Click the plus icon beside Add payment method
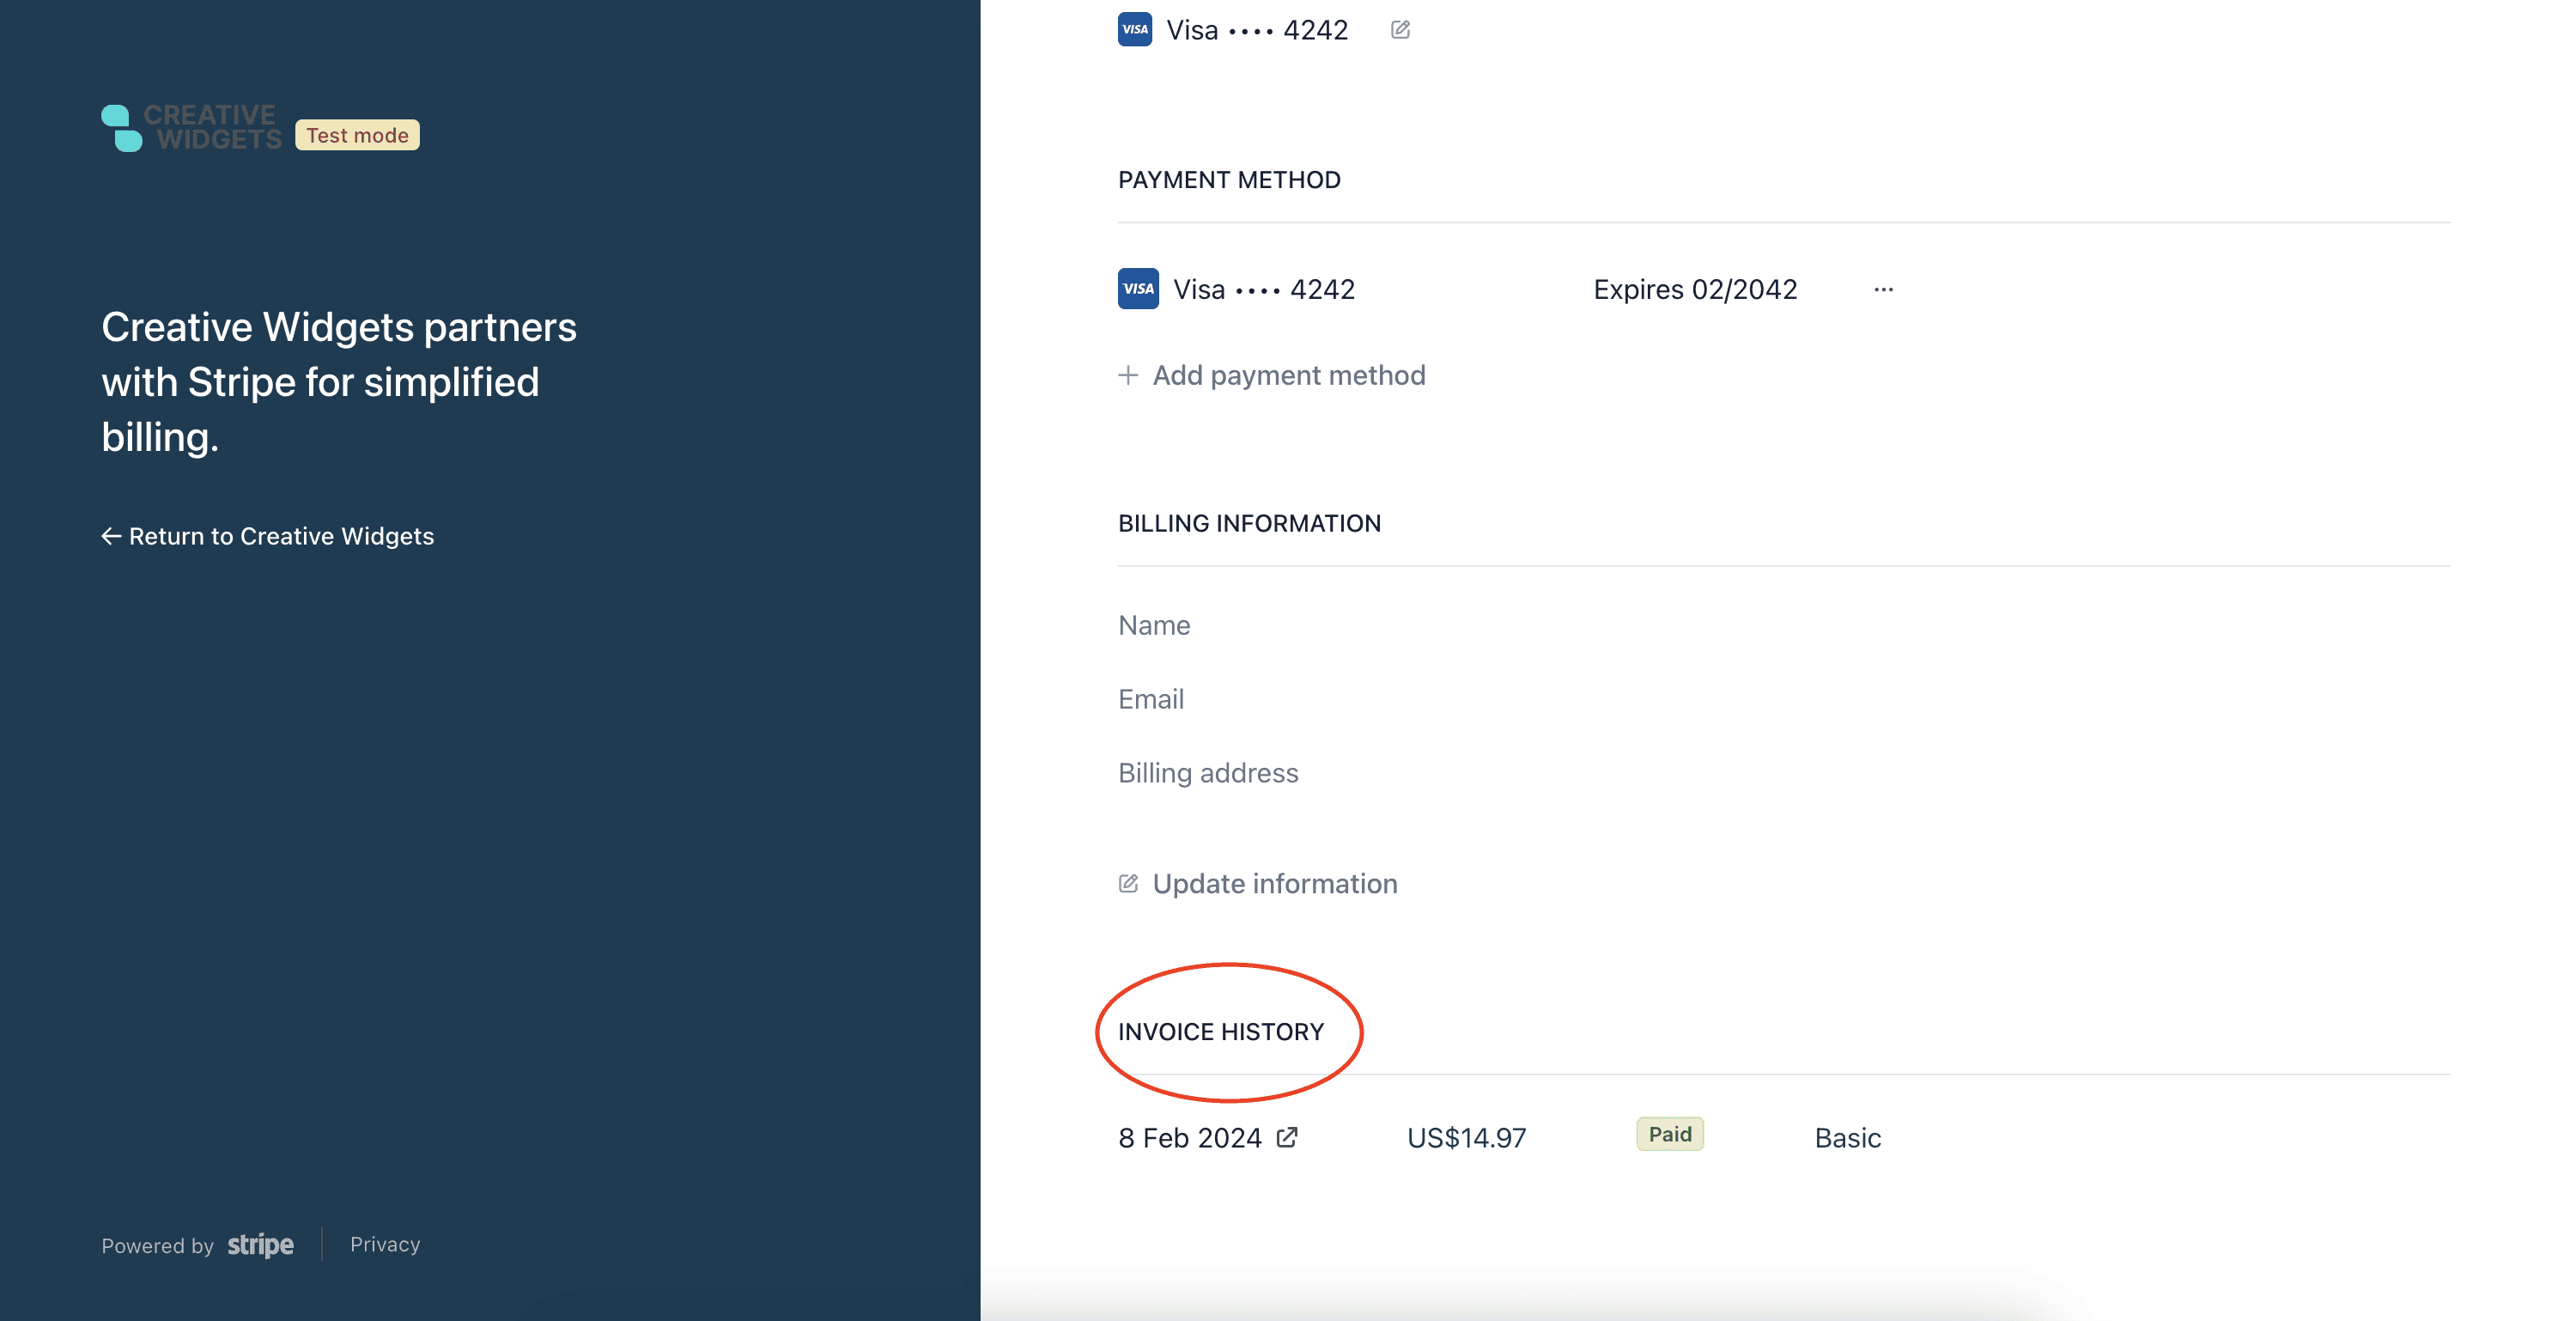Screen dimensions: 2576x1321 [1128, 375]
